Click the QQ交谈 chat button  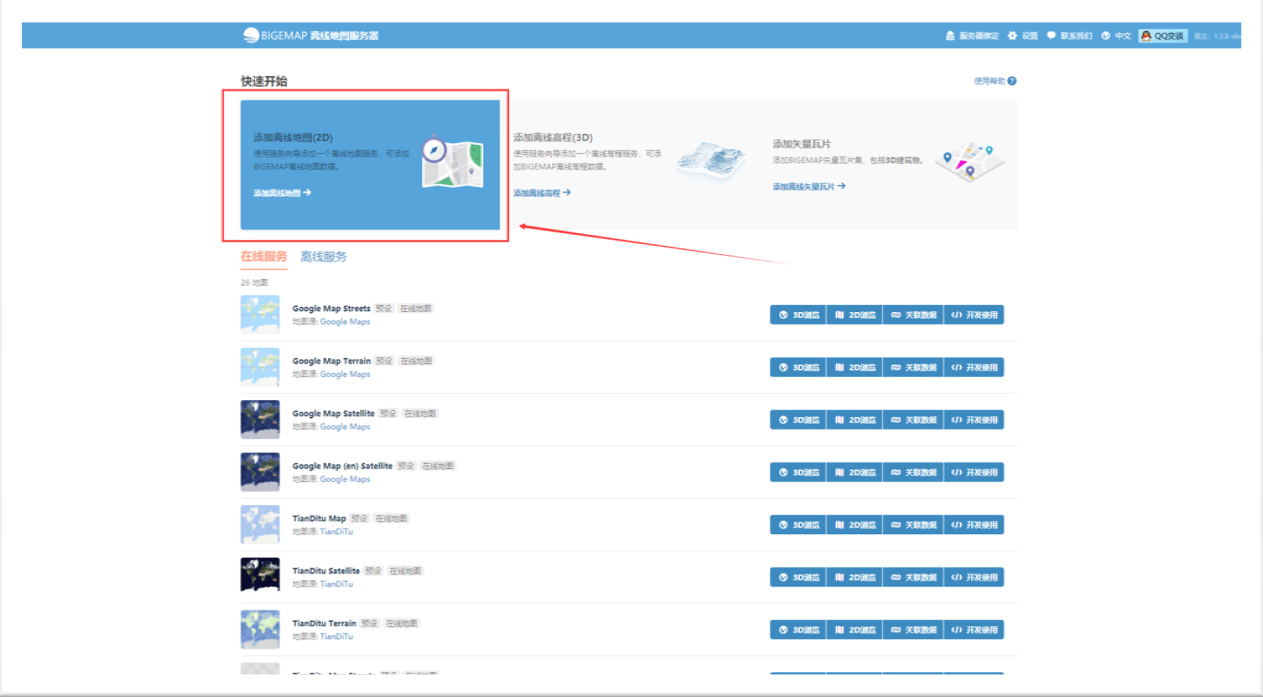pos(1163,36)
